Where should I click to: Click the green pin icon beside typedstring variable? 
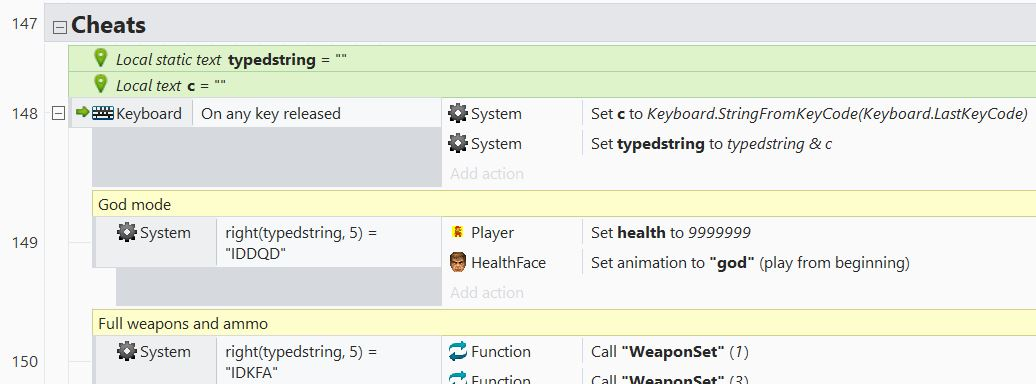[x=100, y=58]
